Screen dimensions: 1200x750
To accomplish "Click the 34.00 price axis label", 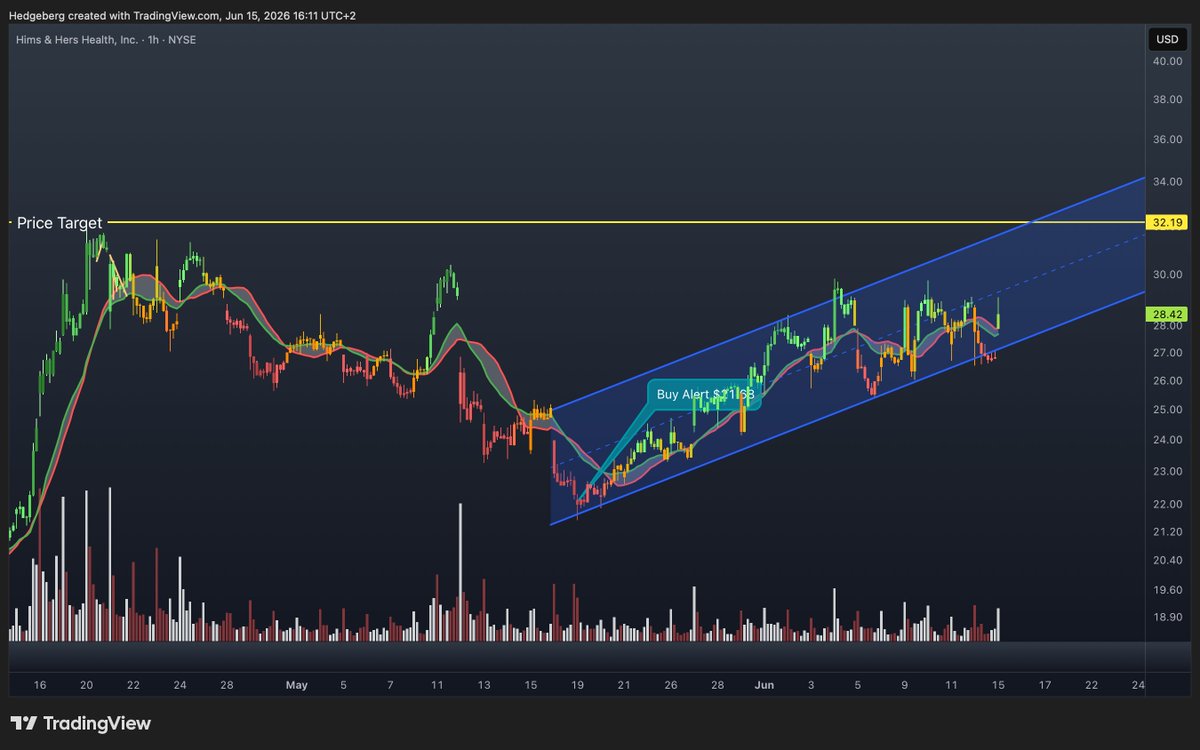I will click(x=1167, y=181).
